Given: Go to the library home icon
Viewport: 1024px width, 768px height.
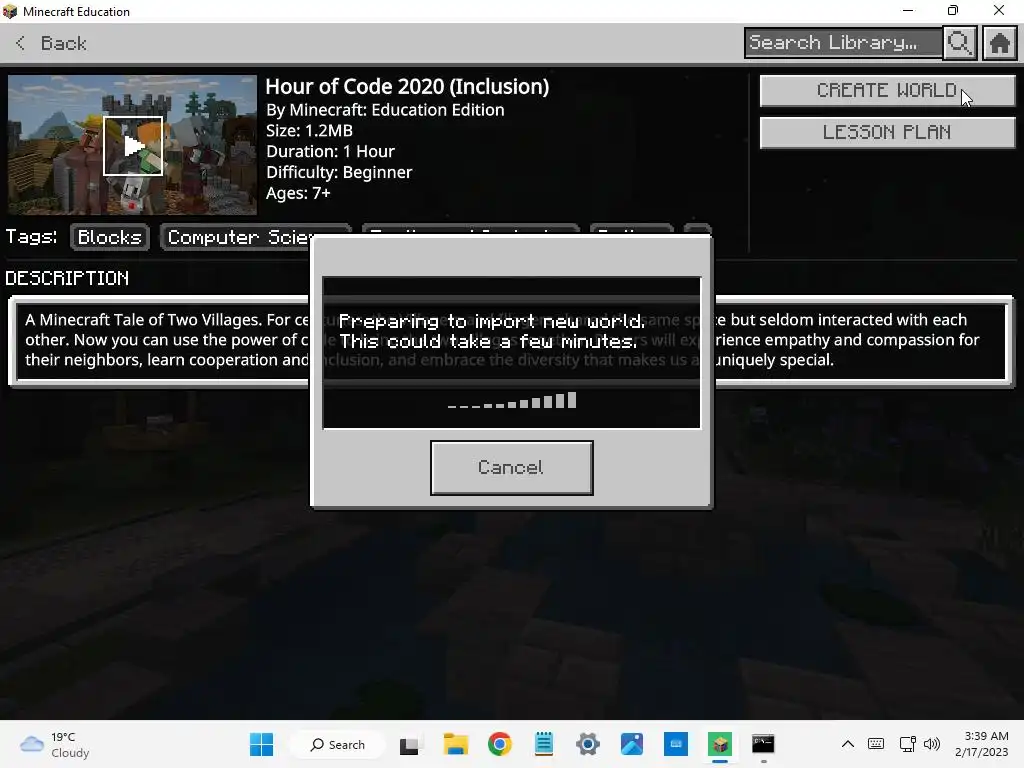Looking at the screenshot, I should [999, 43].
